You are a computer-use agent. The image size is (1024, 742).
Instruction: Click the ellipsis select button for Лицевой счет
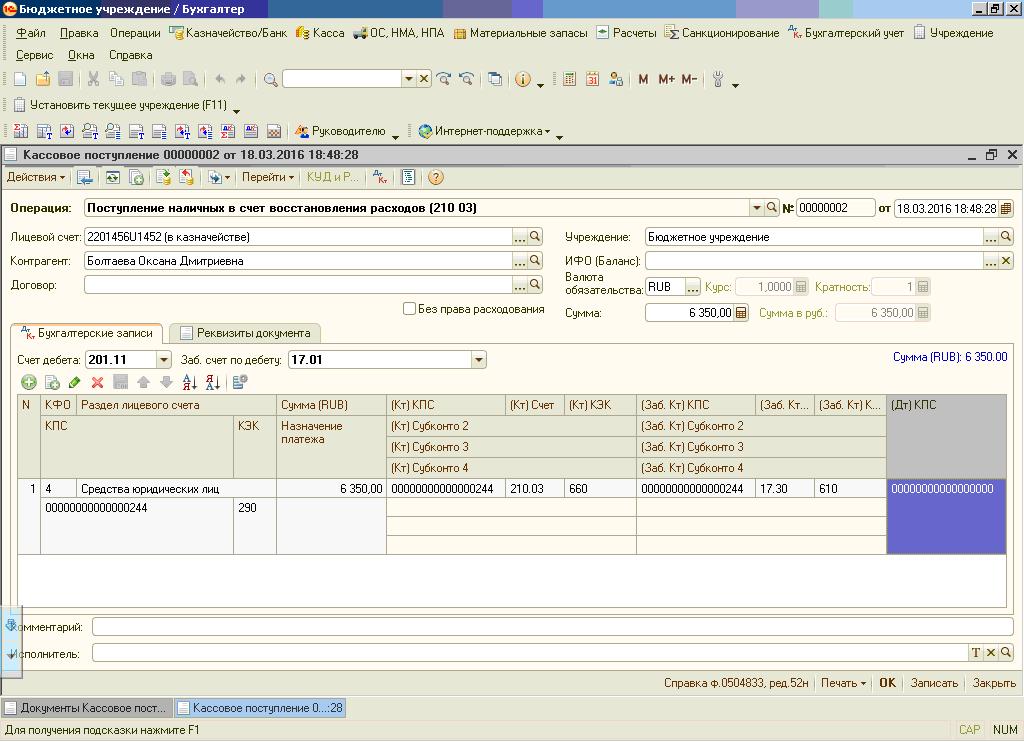pos(519,237)
